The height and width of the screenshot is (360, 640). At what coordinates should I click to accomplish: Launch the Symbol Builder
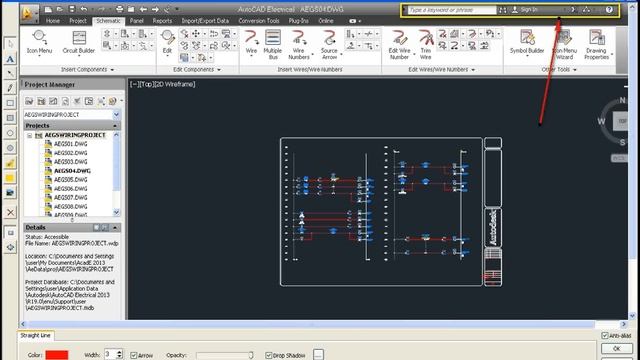click(527, 42)
